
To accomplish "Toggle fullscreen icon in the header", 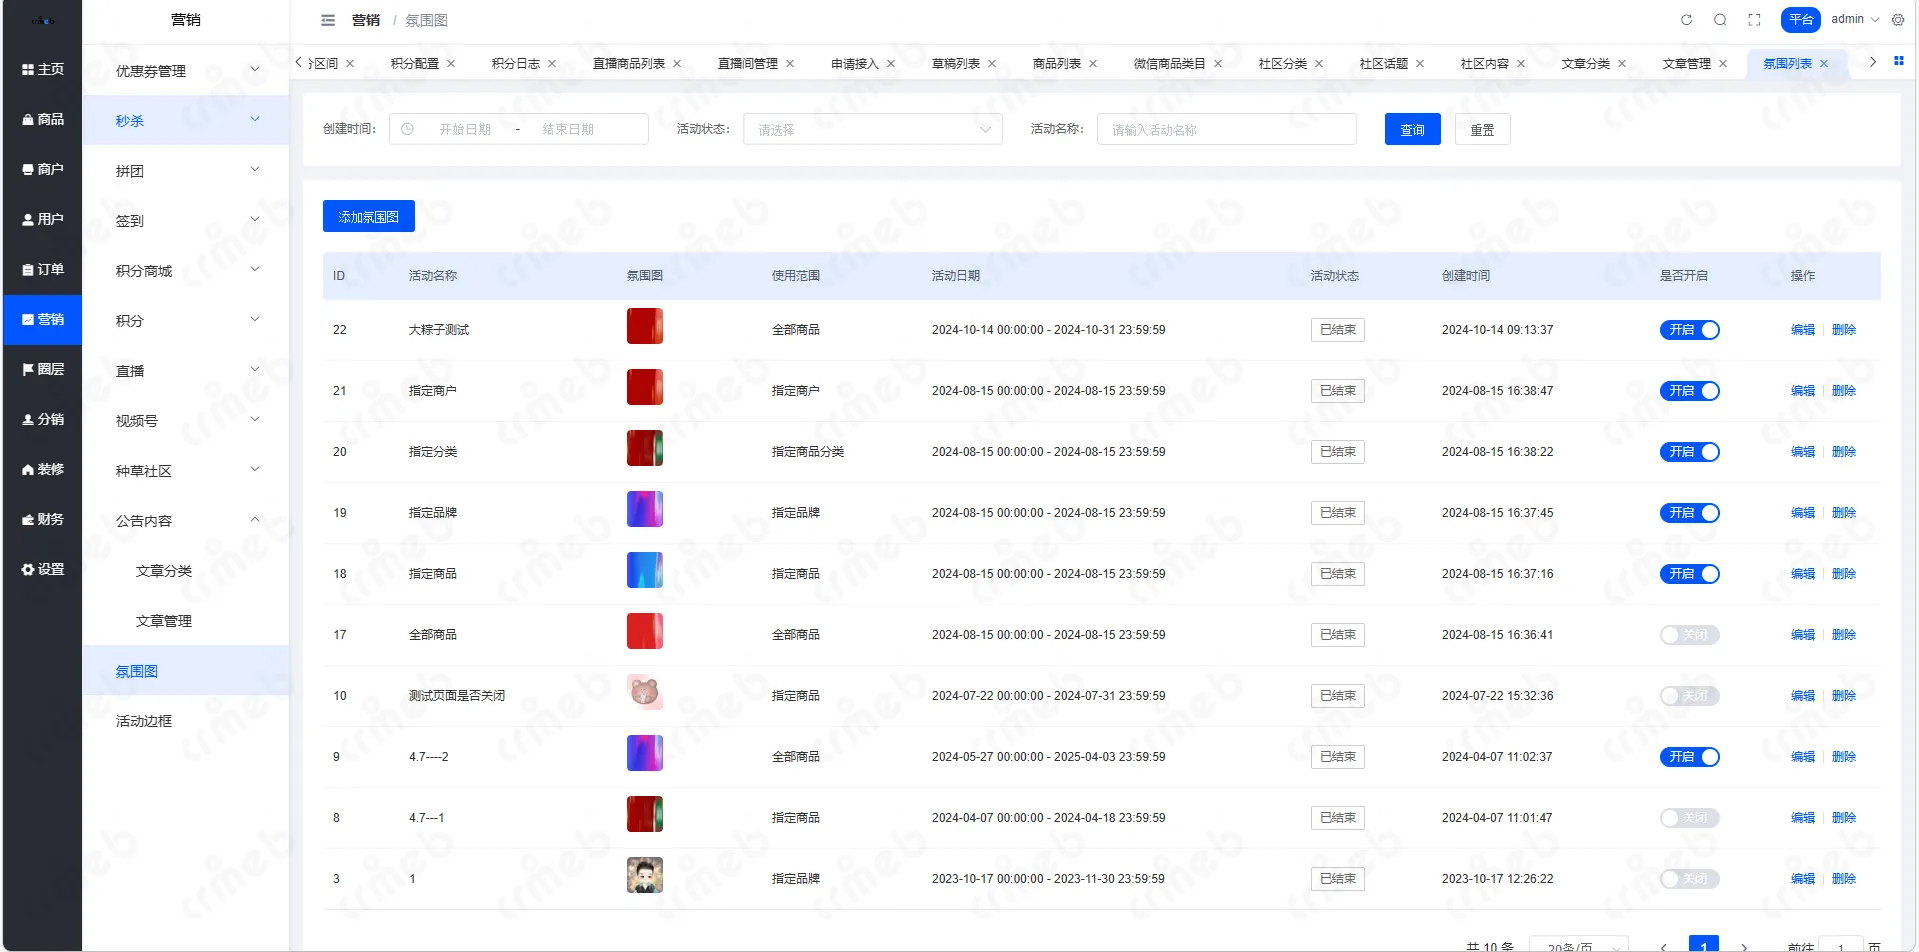I will click(1754, 20).
